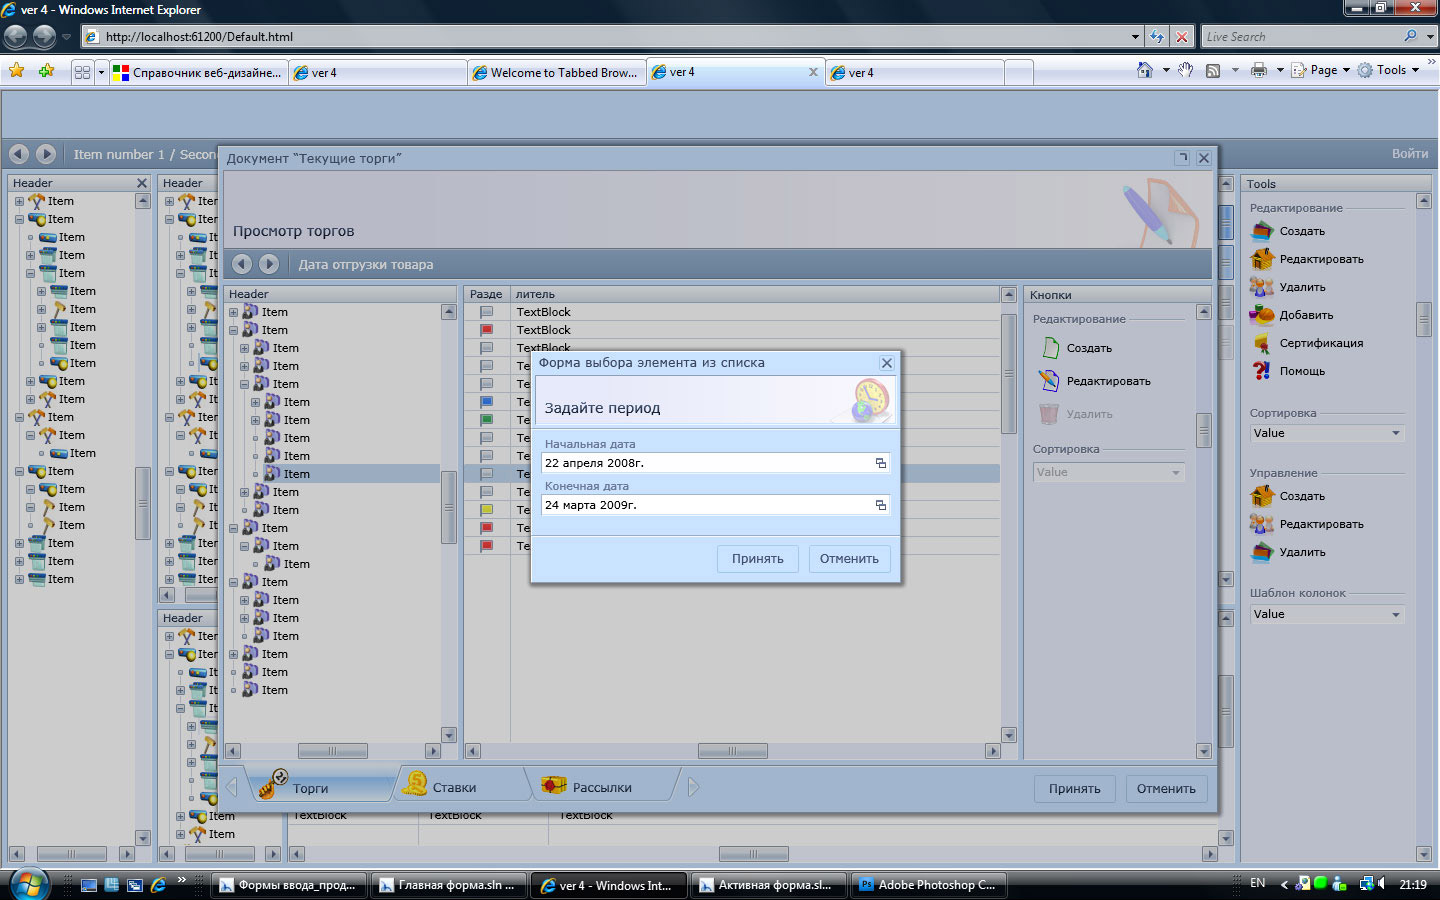The height and width of the screenshot is (900, 1440).
Task: Click the Редактировать icon in Кнопки panel
Action: click(x=1048, y=381)
